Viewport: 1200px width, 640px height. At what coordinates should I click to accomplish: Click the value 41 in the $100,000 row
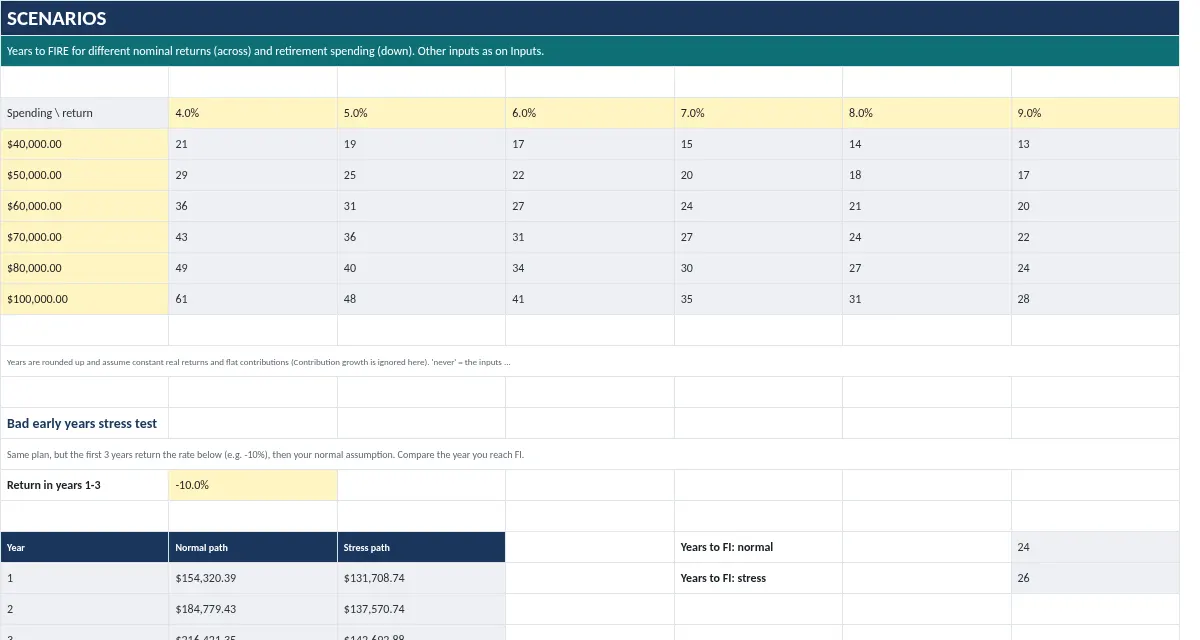[x=590, y=299]
